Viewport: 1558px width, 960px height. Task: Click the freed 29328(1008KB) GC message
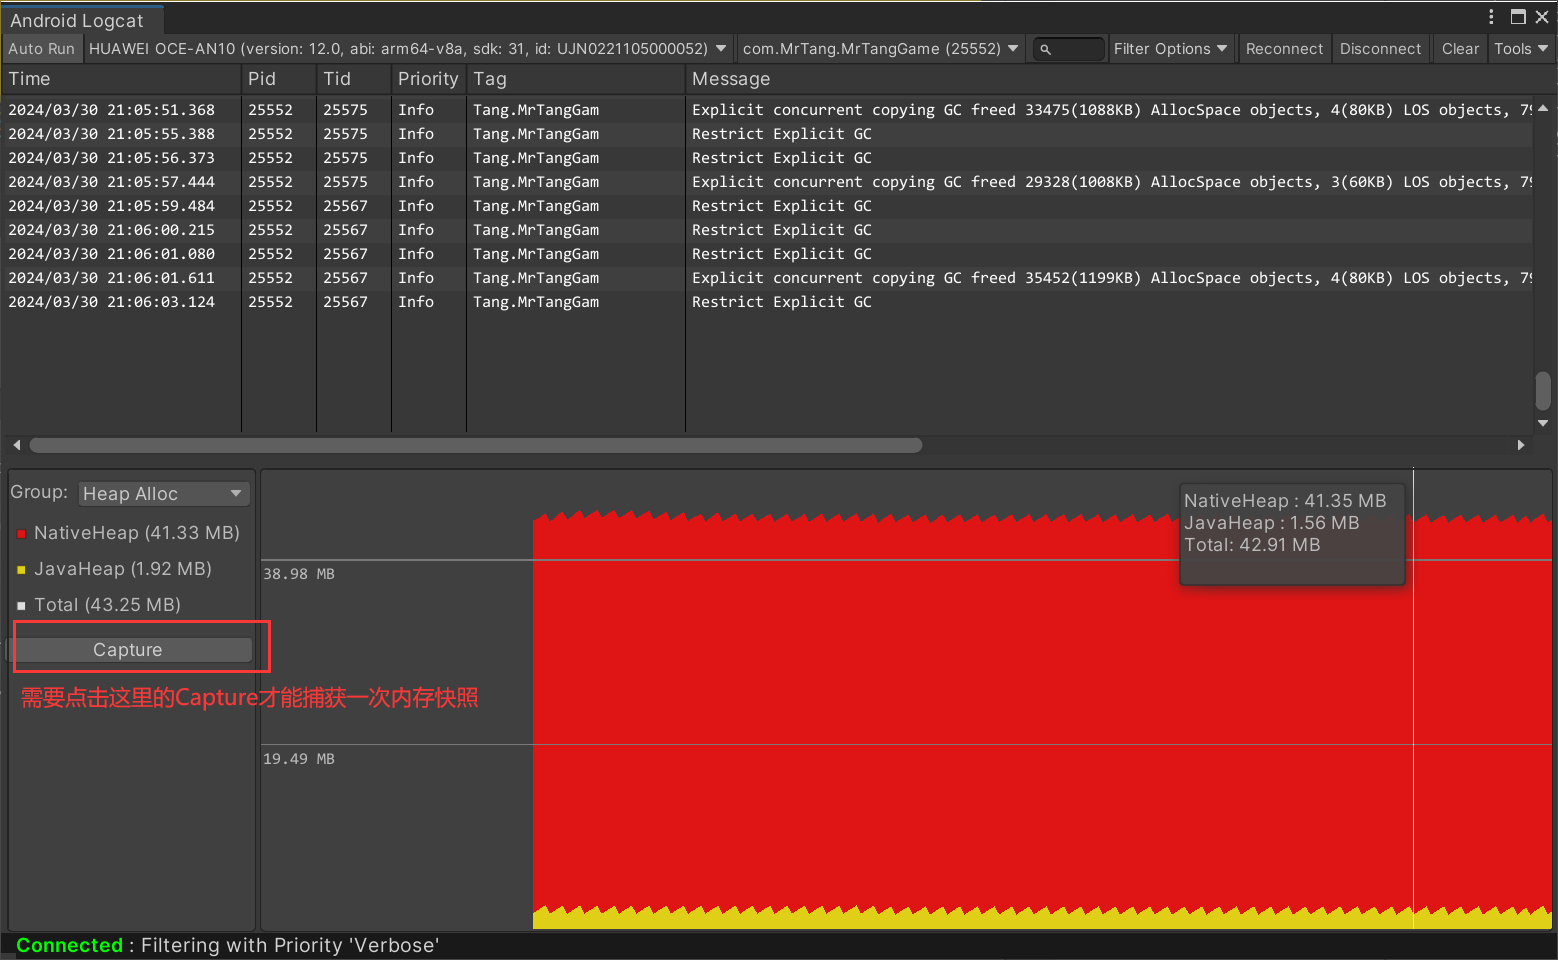pyautogui.click(x=1110, y=182)
